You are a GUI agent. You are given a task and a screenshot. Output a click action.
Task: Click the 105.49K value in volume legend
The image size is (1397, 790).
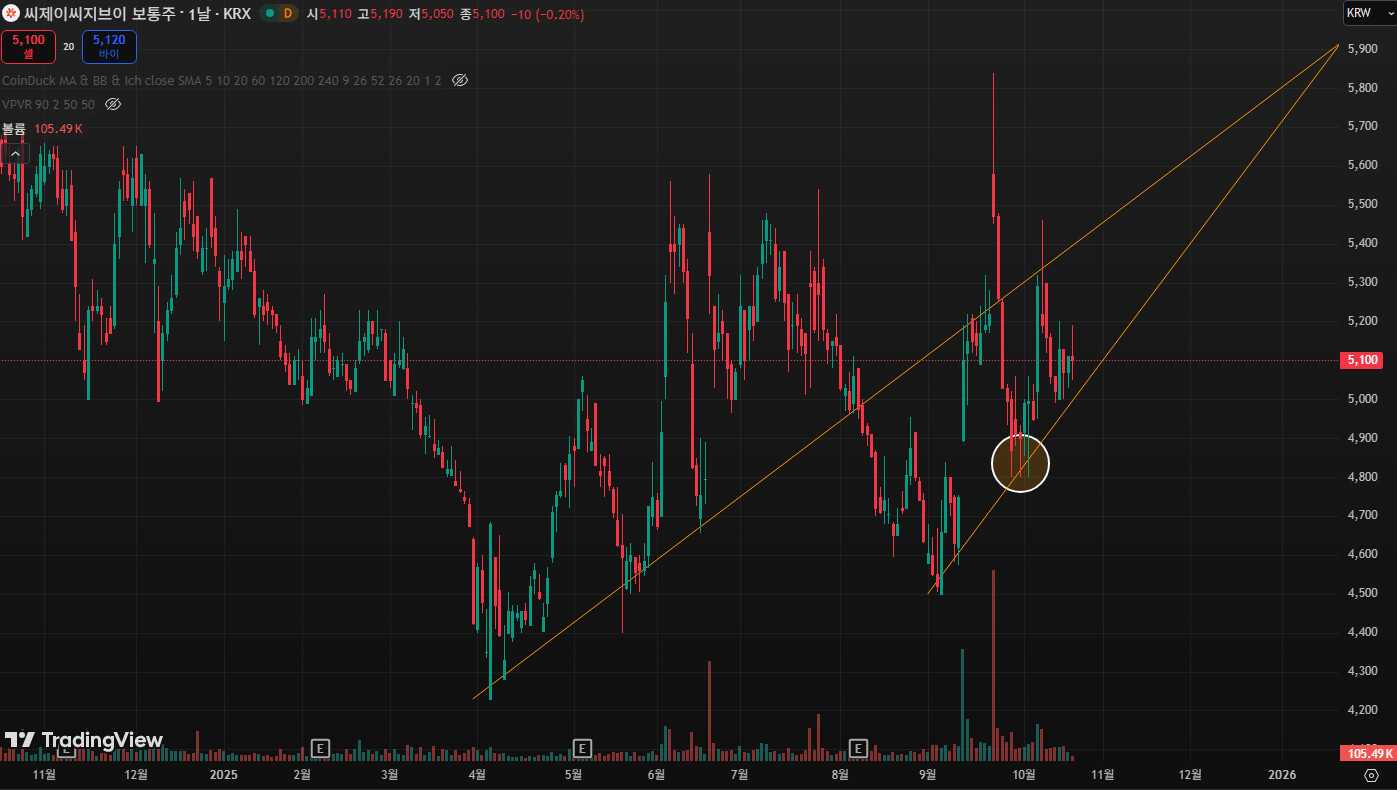coord(58,129)
